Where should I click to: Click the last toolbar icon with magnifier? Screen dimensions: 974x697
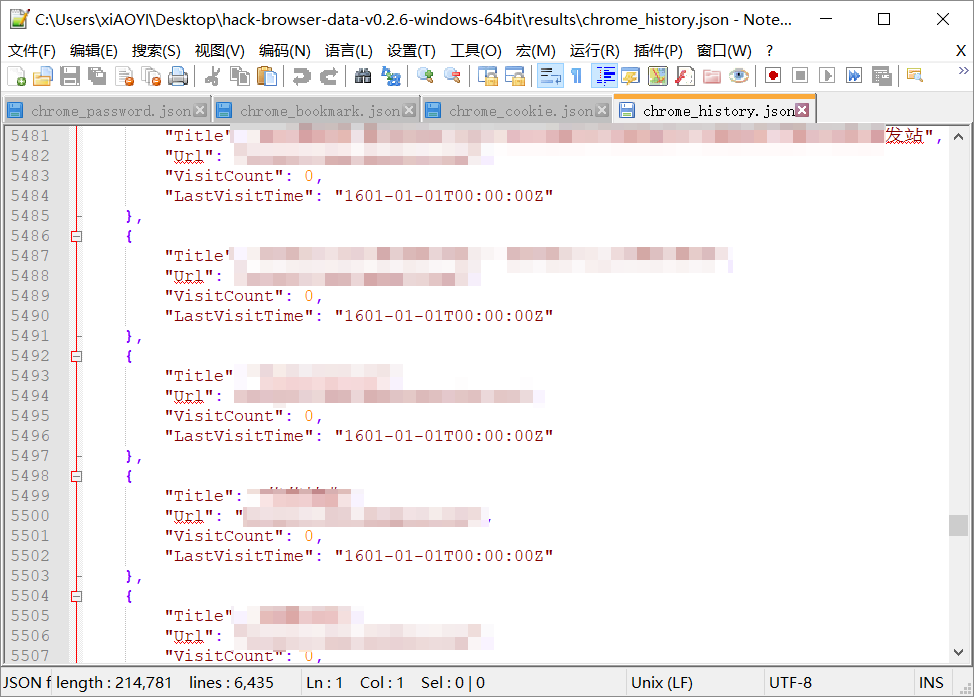tap(915, 76)
